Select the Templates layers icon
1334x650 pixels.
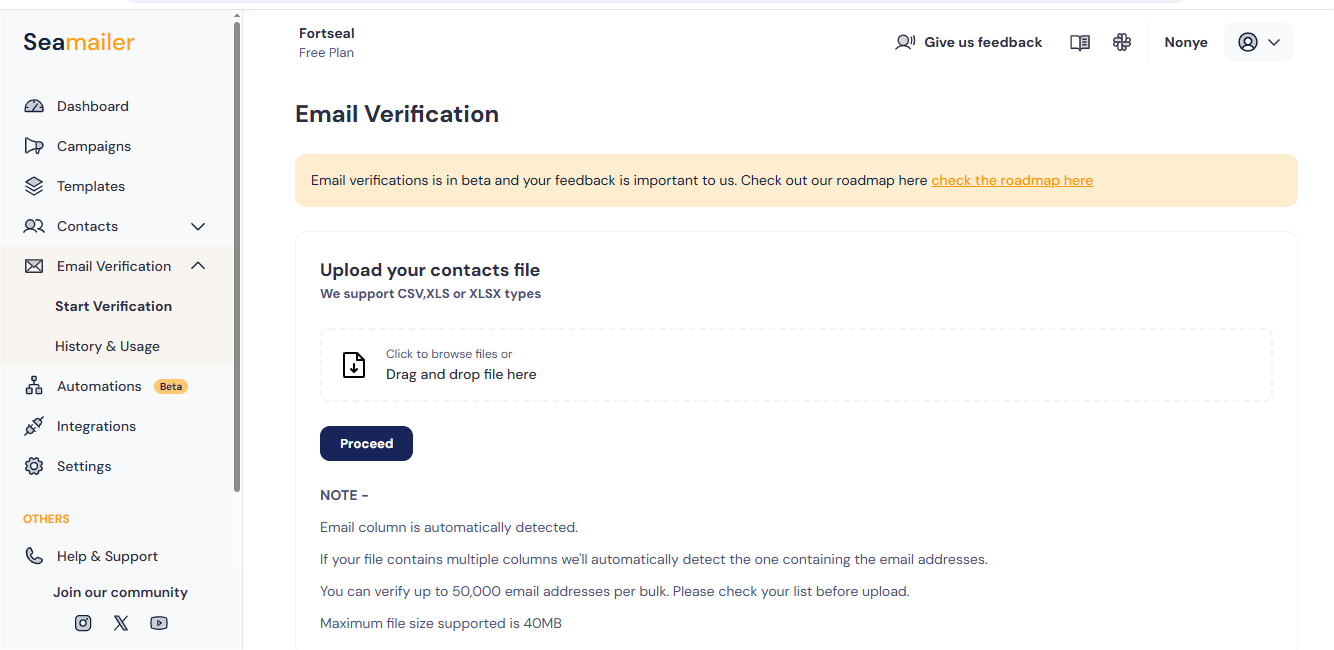coord(34,186)
